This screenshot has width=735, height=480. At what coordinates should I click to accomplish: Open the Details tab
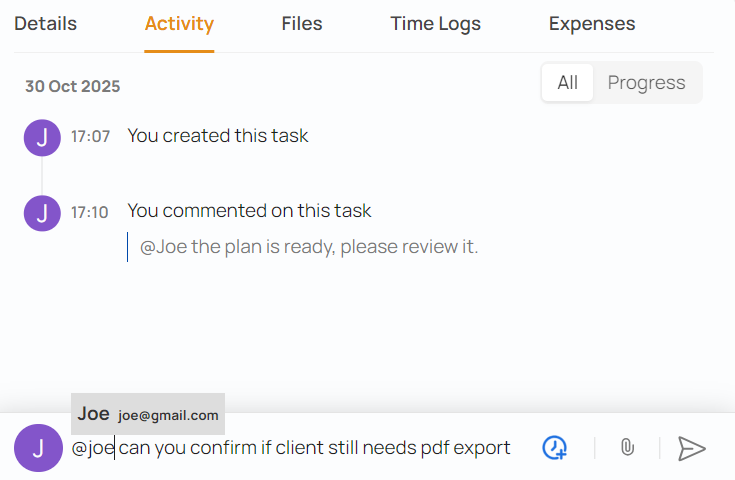[x=45, y=24]
